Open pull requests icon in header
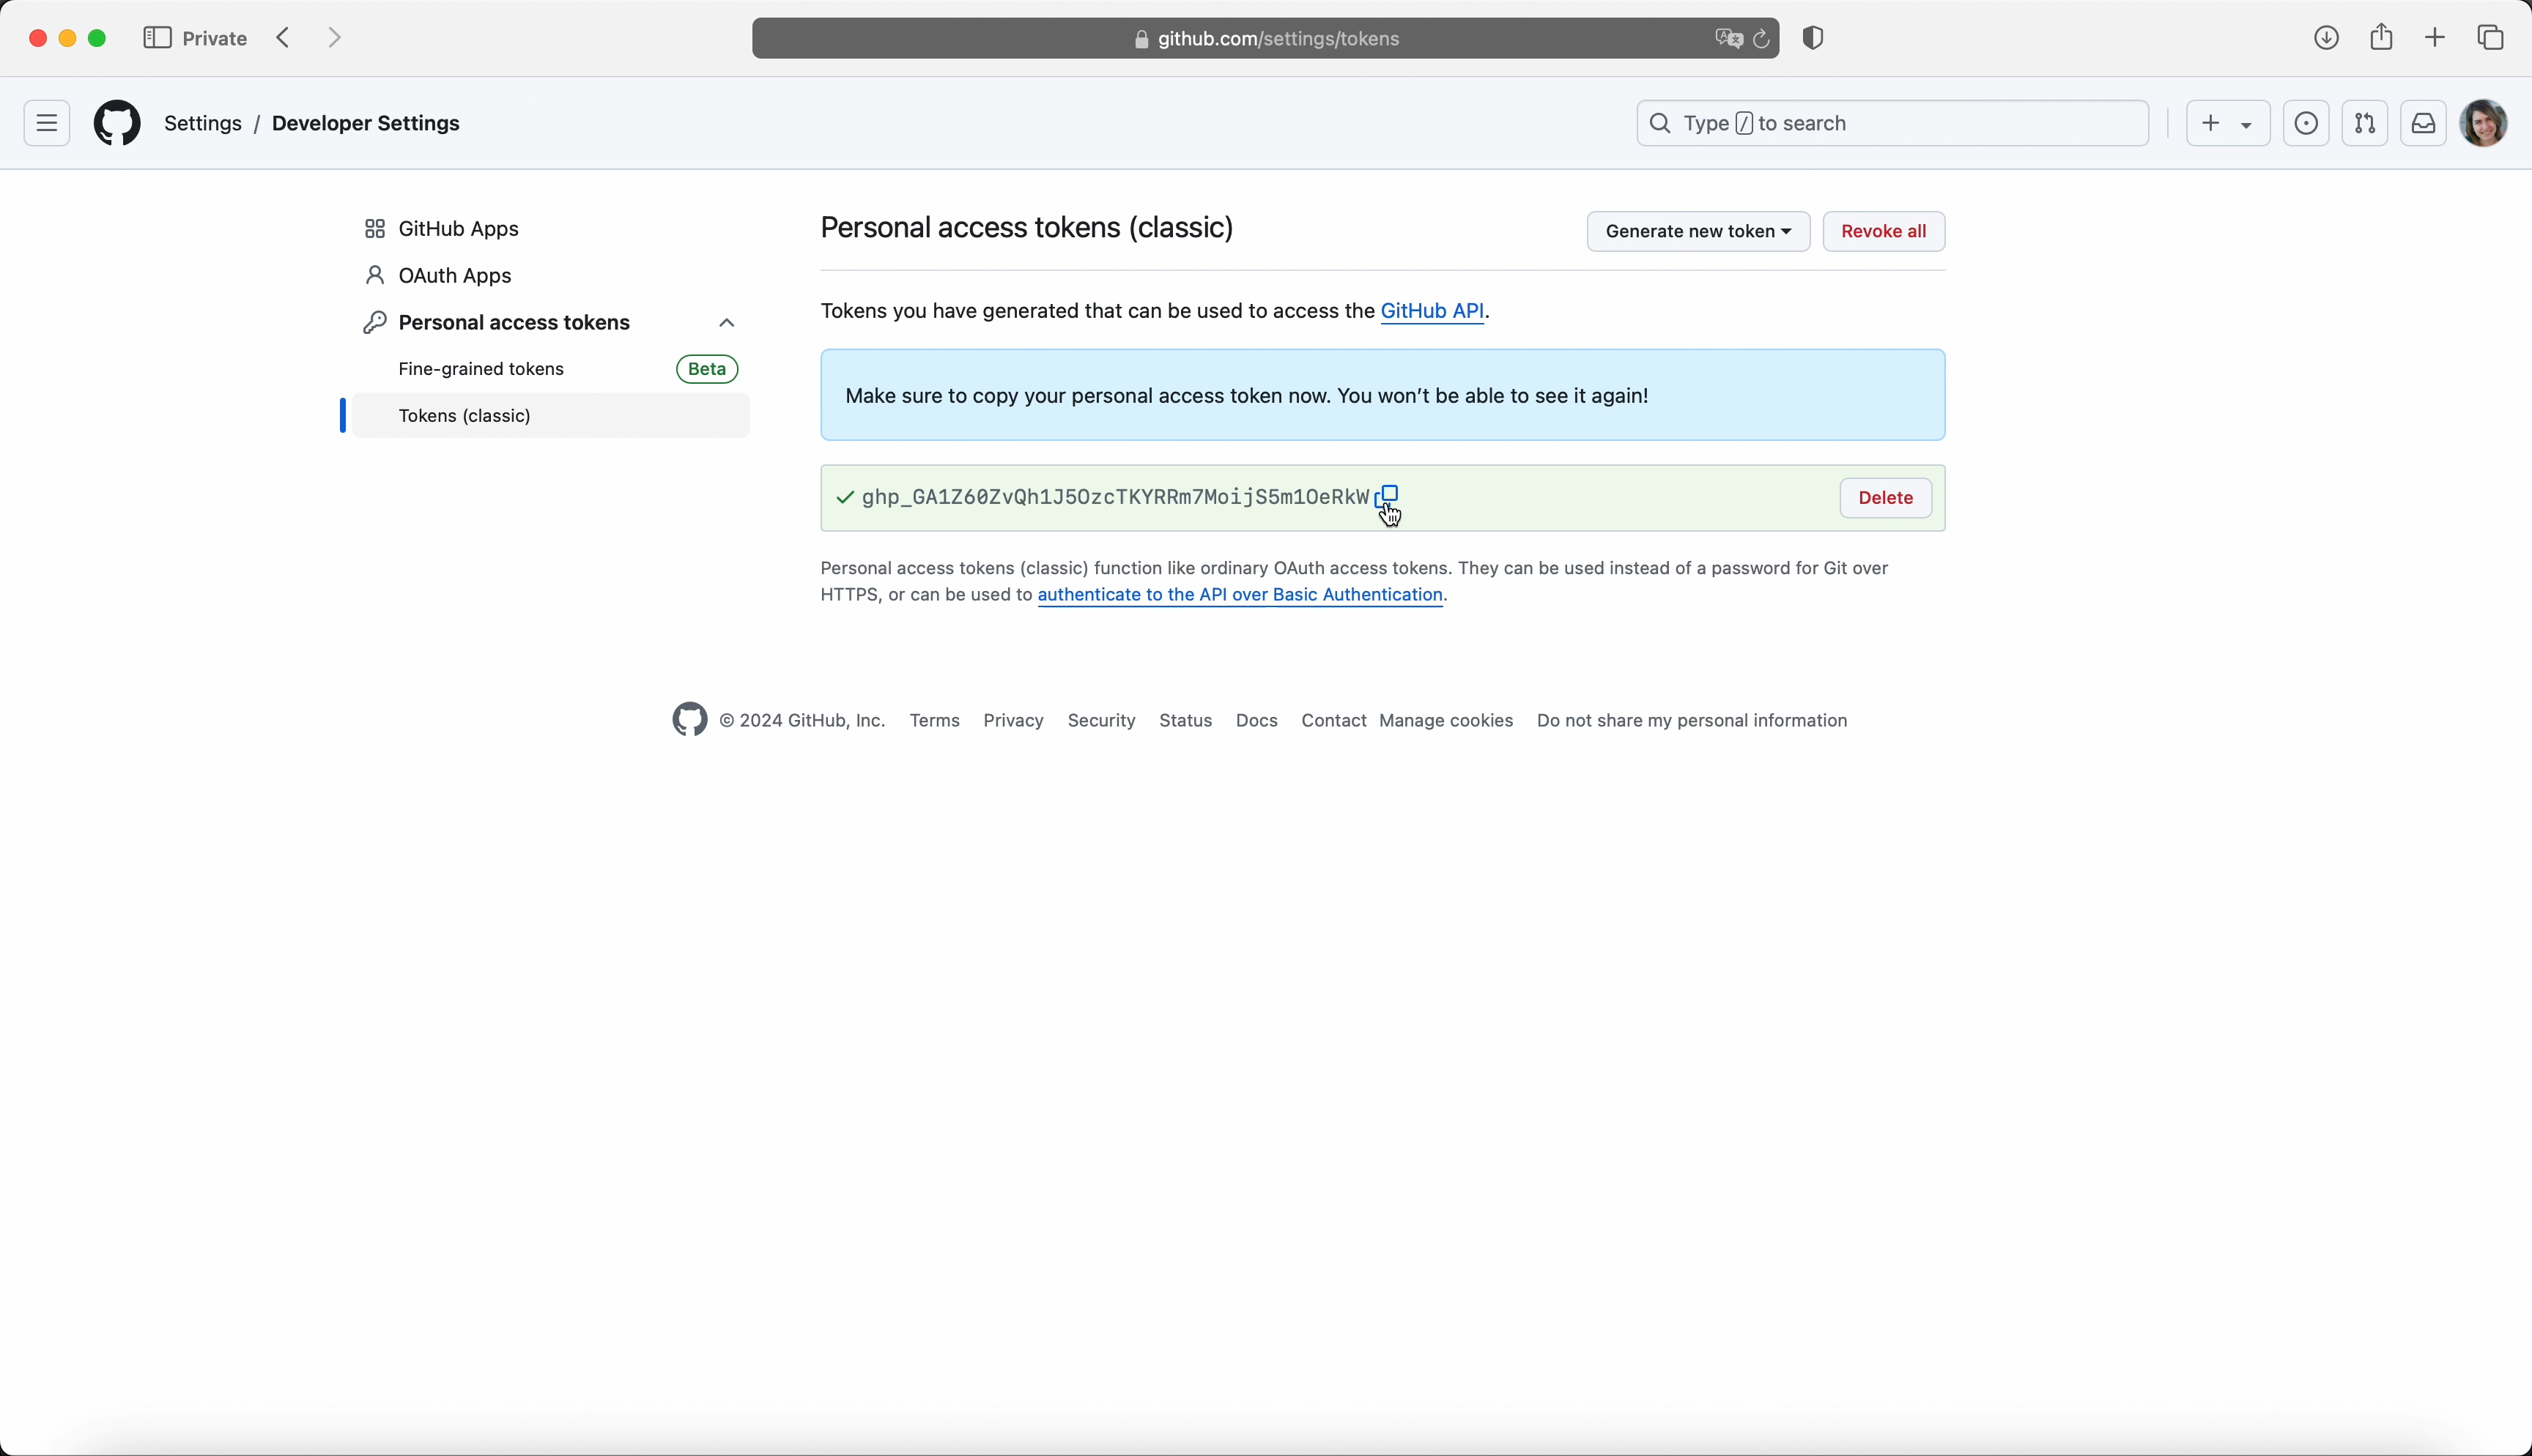Viewport: 2532px width, 1456px height. click(2364, 124)
